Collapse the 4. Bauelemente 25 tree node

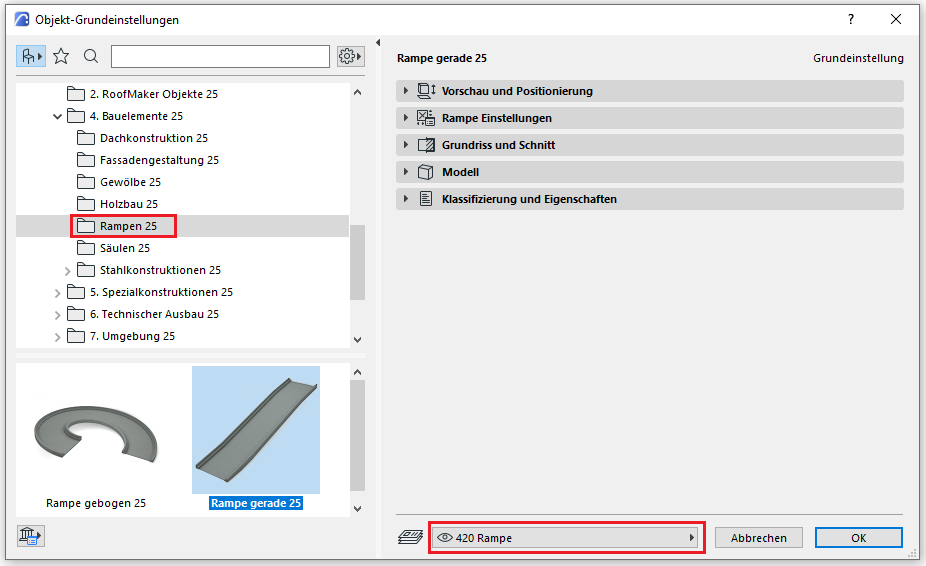tap(57, 116)
